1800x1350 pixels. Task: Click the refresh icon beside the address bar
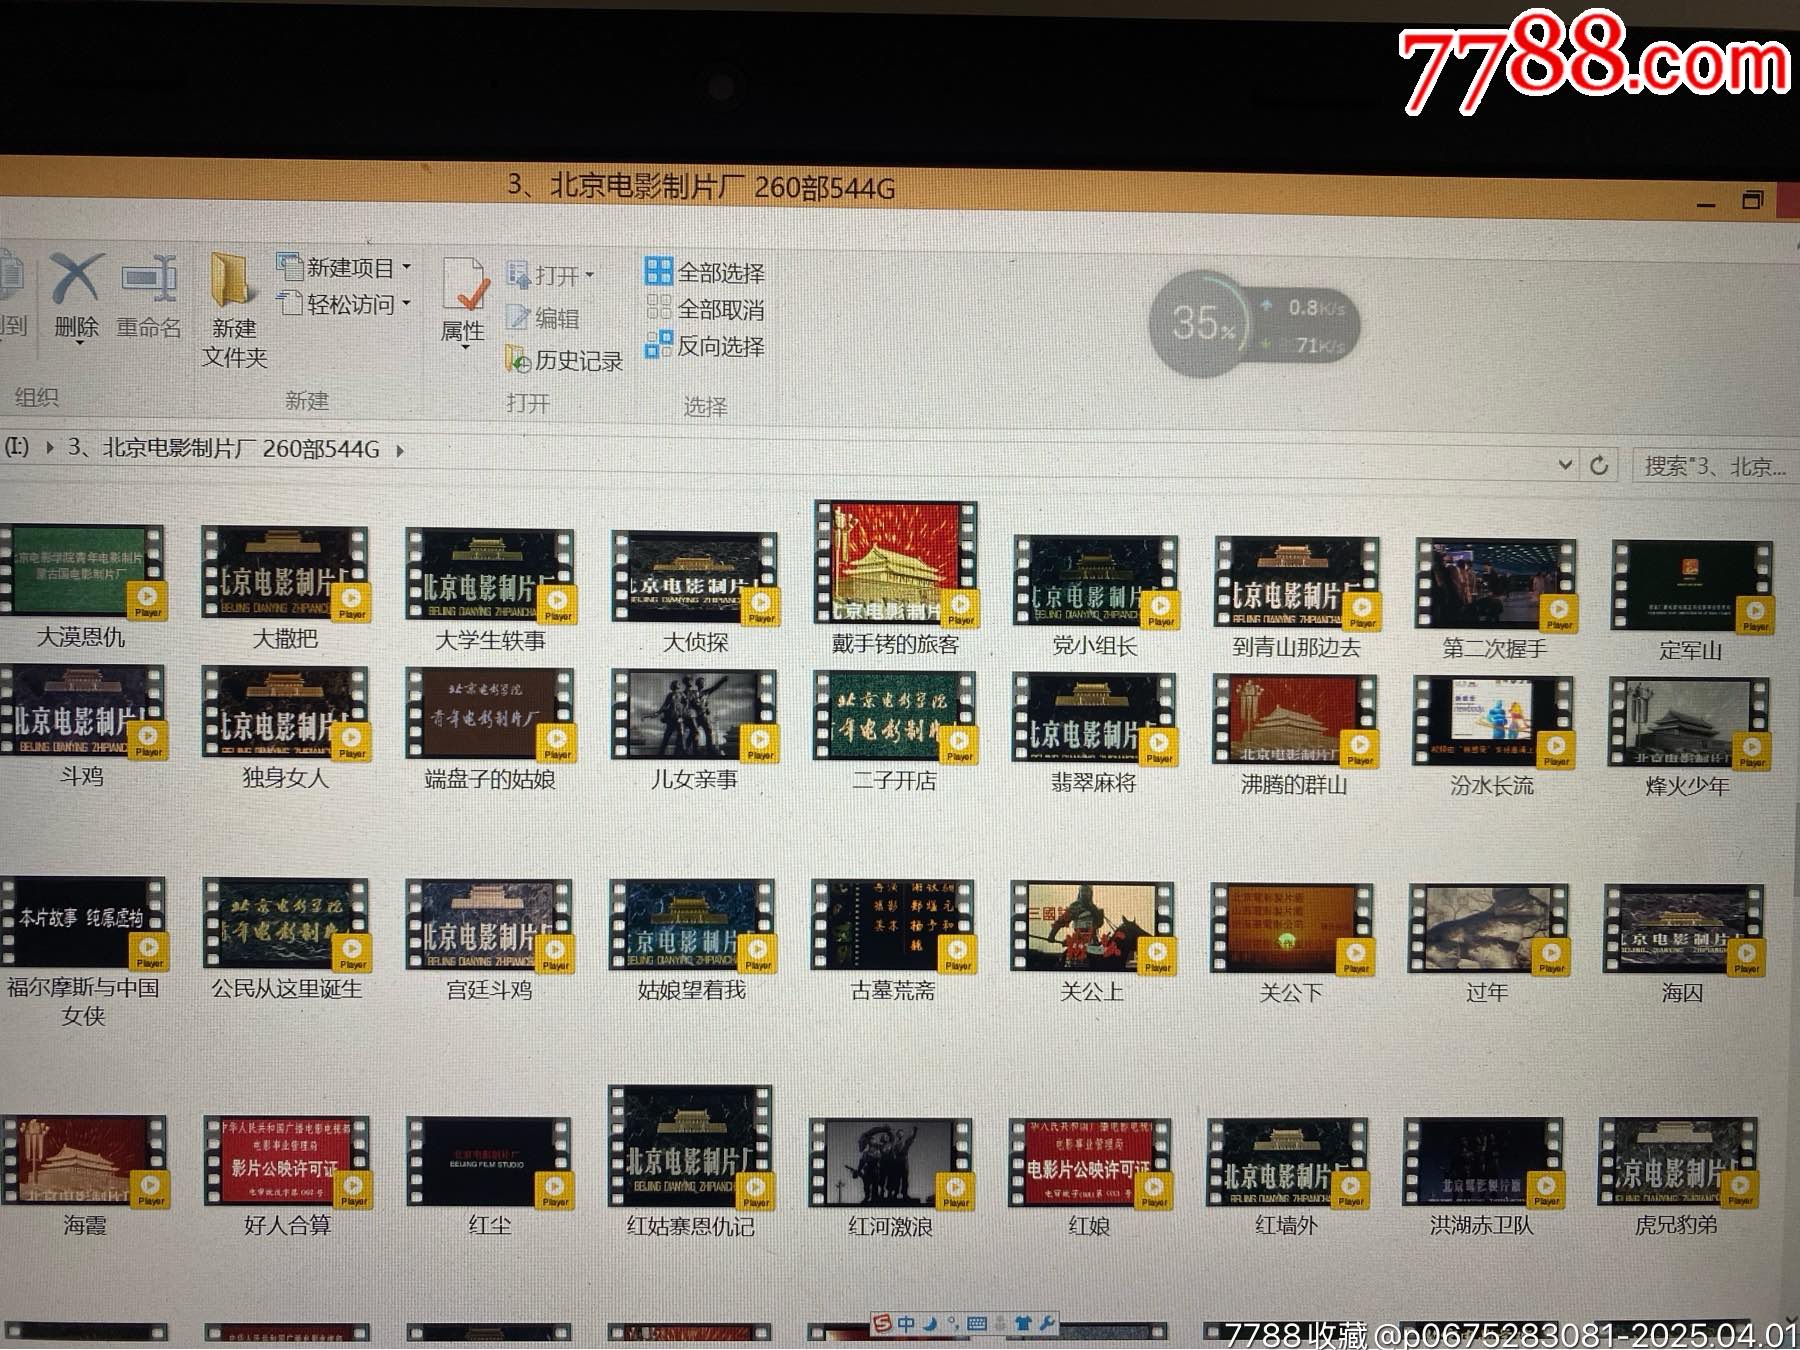point(1599,465)
